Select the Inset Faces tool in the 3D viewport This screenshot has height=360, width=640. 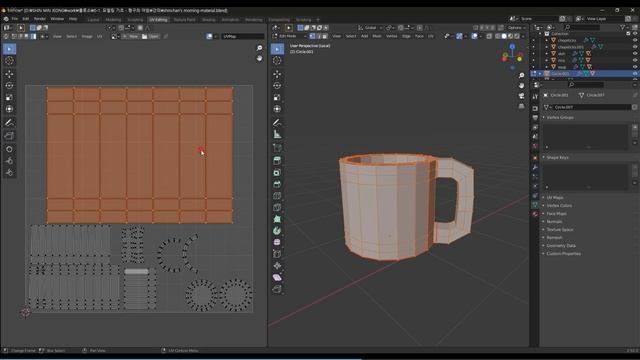pyautogui.click(x=277, y=173)
